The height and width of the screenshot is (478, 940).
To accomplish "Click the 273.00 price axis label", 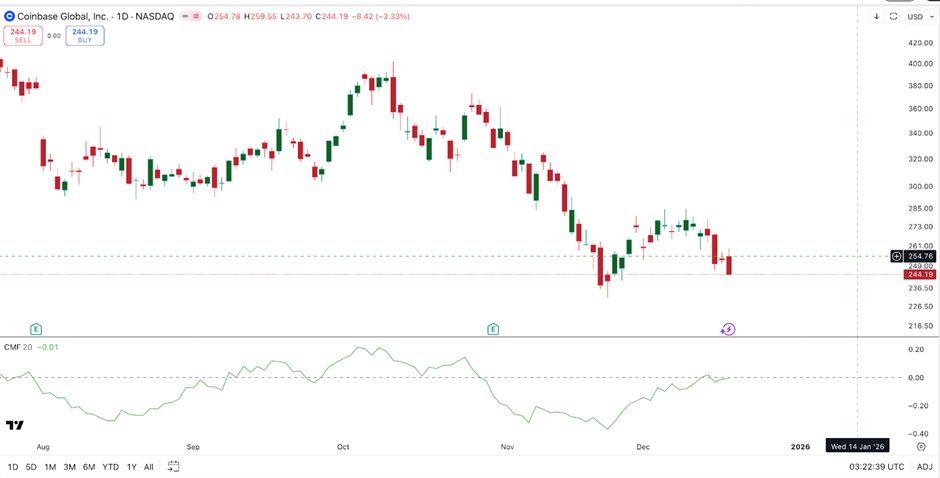I will point(921,227).
